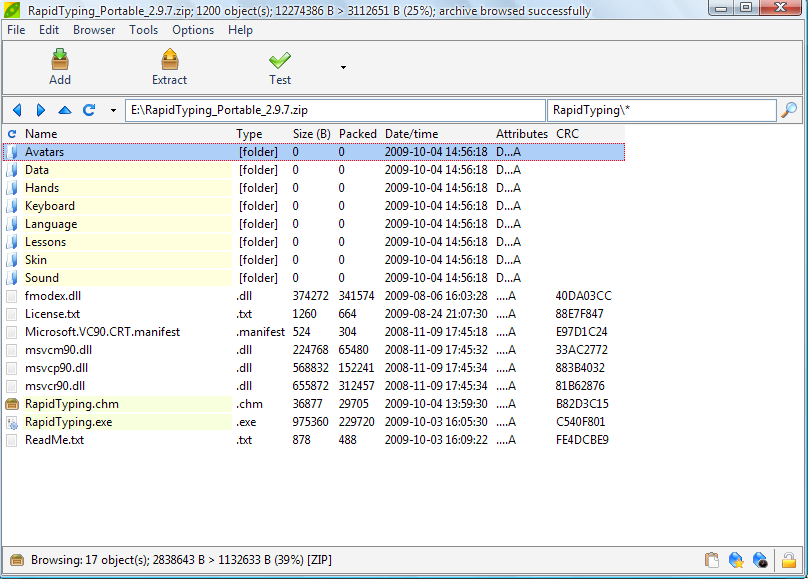
Task: Click the padlock password icon
Action: [x=789, y=559]
